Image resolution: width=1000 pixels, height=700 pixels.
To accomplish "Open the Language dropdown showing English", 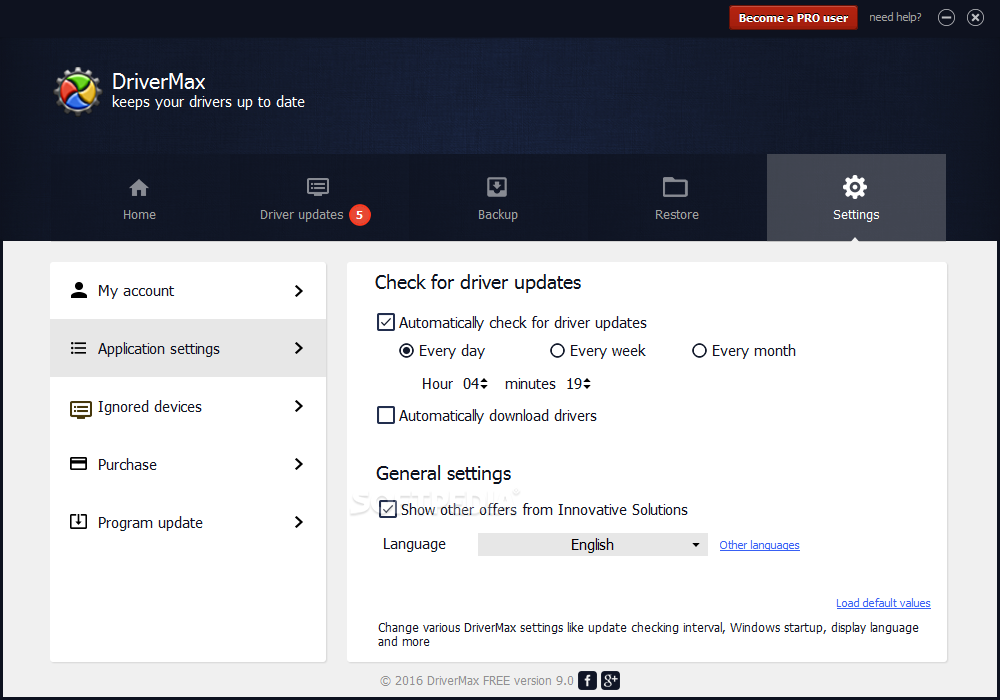I will pyautogui.click(x=592, y=544).
